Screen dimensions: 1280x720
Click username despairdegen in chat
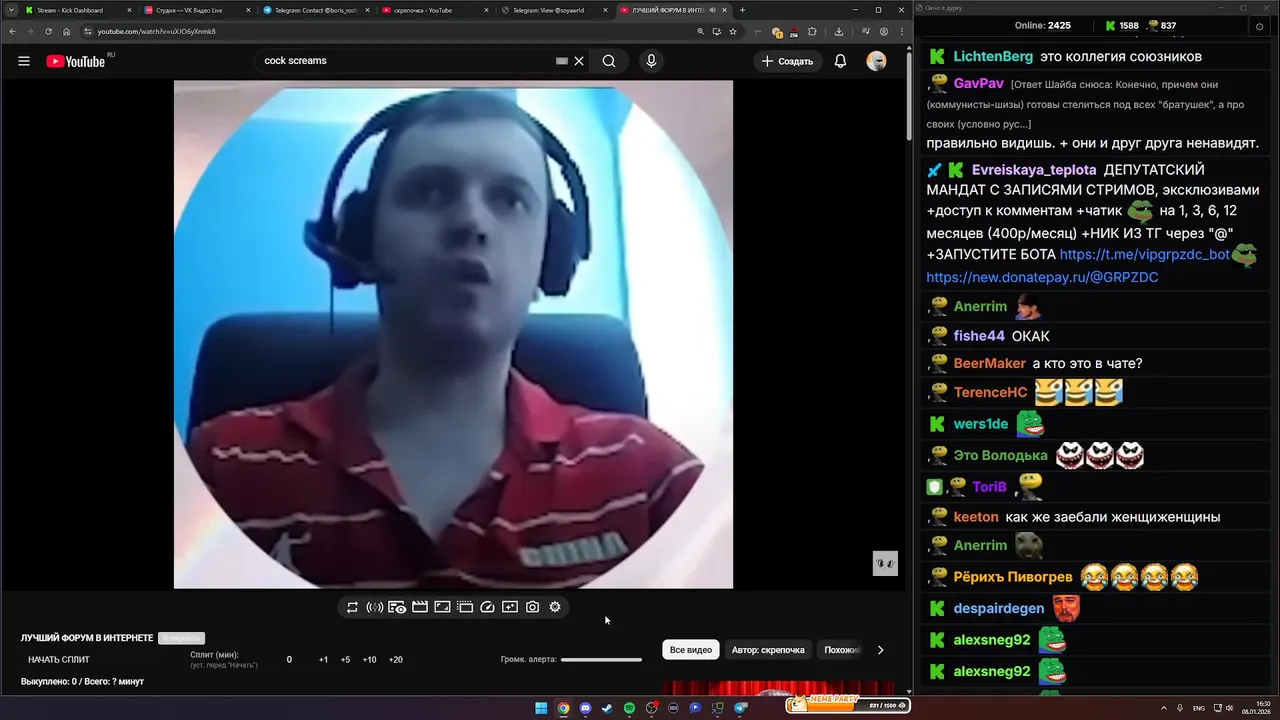coord(999,608)
